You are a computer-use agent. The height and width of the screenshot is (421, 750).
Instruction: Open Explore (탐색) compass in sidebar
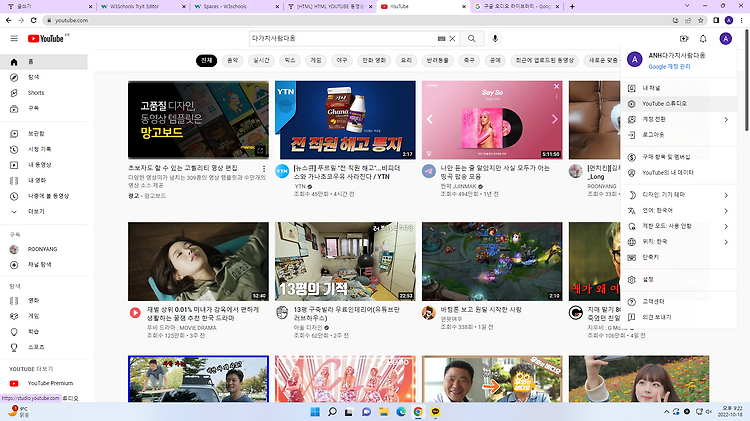44,77
